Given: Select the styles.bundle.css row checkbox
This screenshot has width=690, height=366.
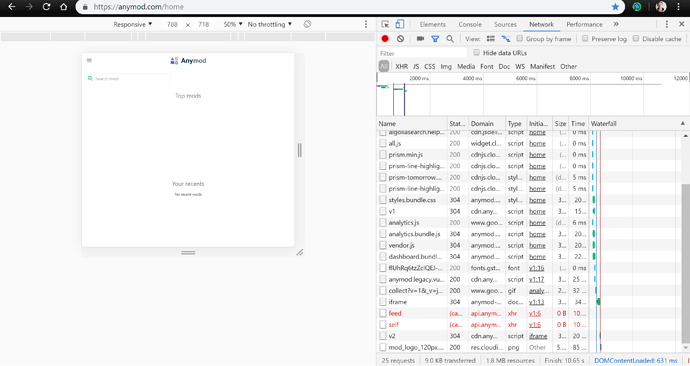Looking at the screenshot, I should [x=383, y=200].
